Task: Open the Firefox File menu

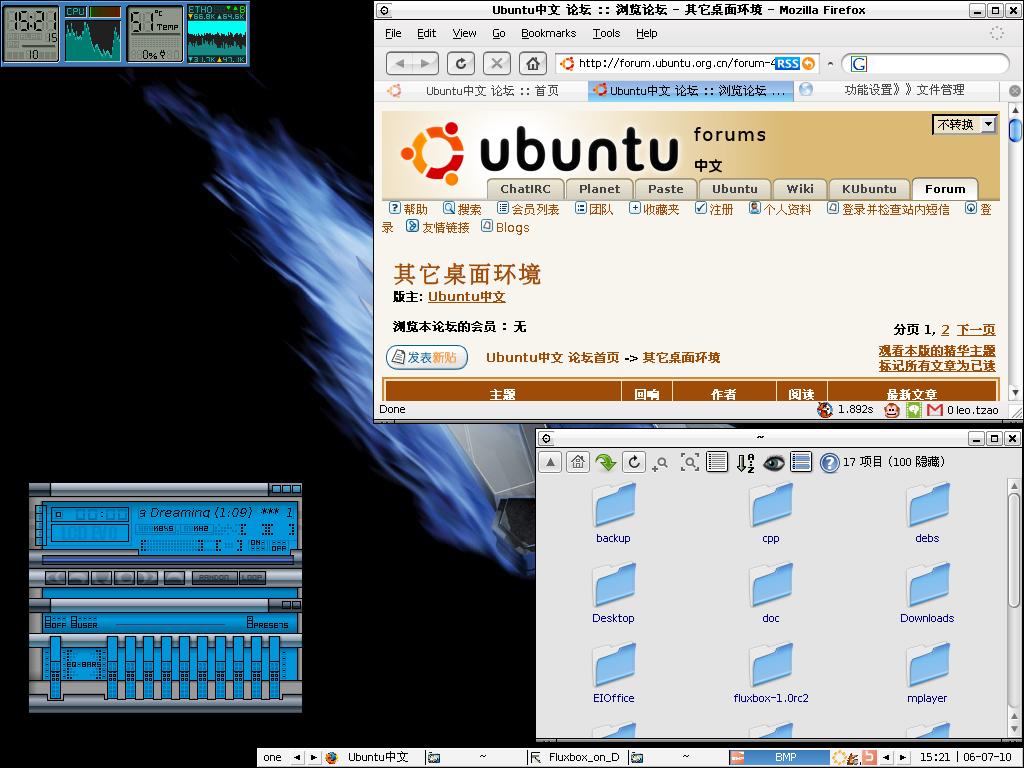Action: coord(393,33)
